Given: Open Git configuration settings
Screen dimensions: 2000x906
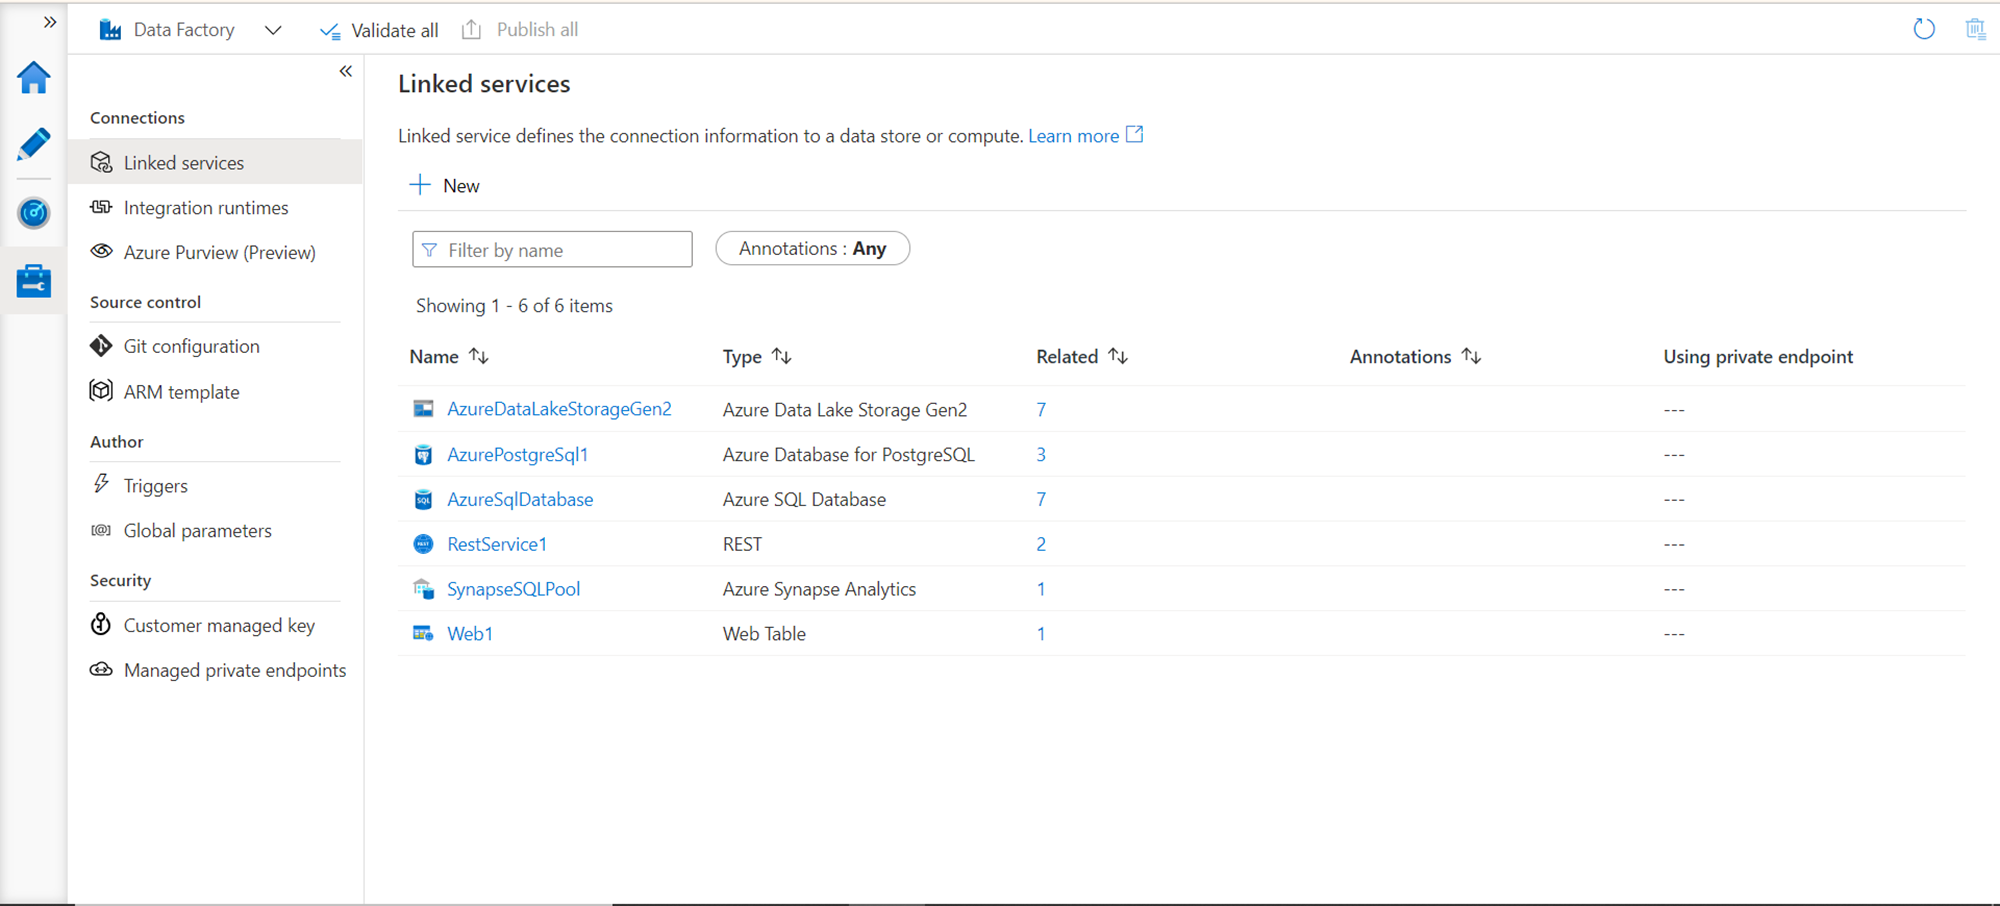Looking at the screenshot, I should [x=191, y=346].
